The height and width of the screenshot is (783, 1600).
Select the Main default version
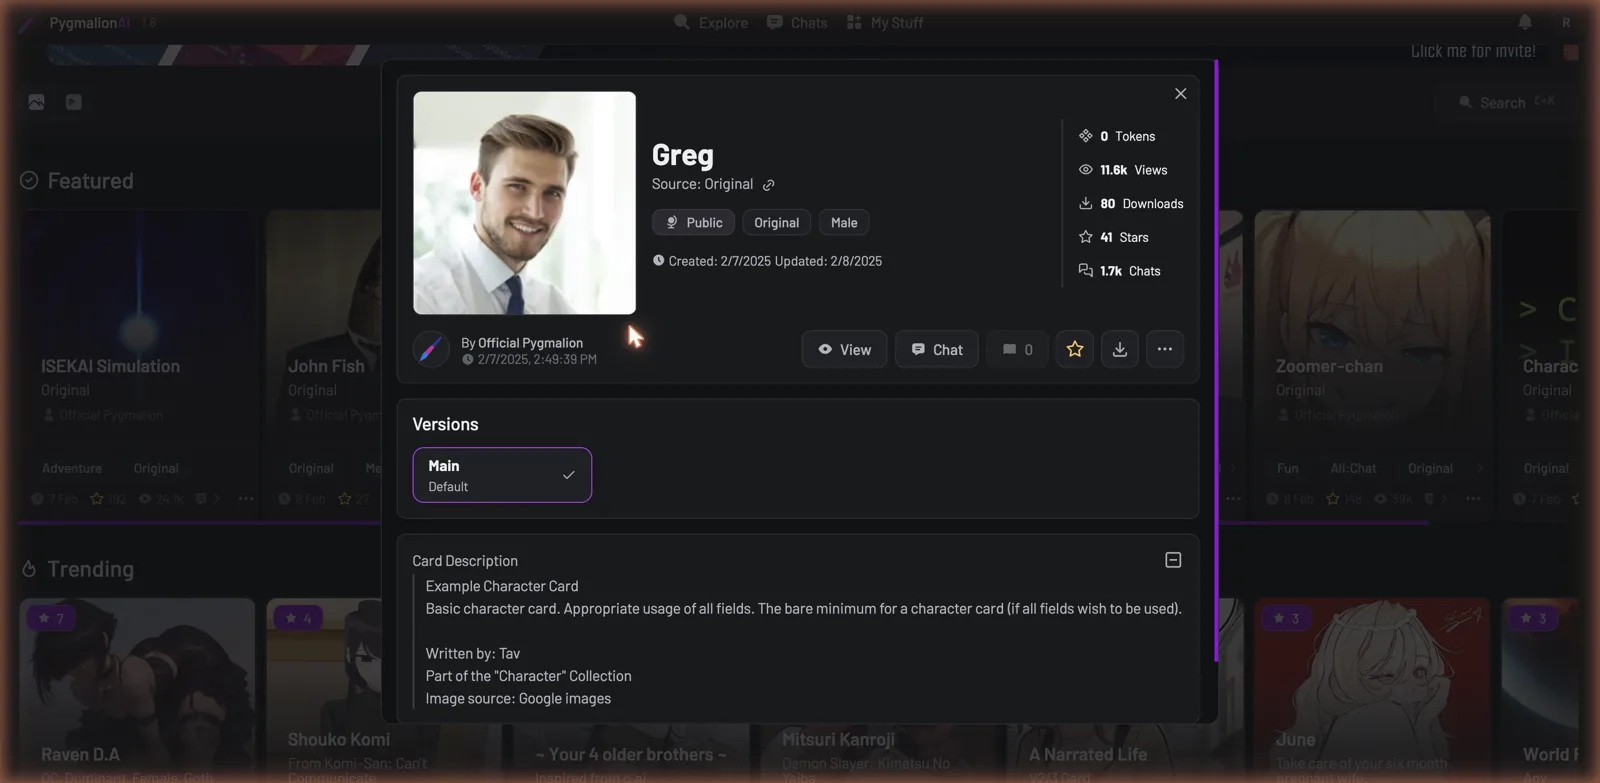coord(502,475)
